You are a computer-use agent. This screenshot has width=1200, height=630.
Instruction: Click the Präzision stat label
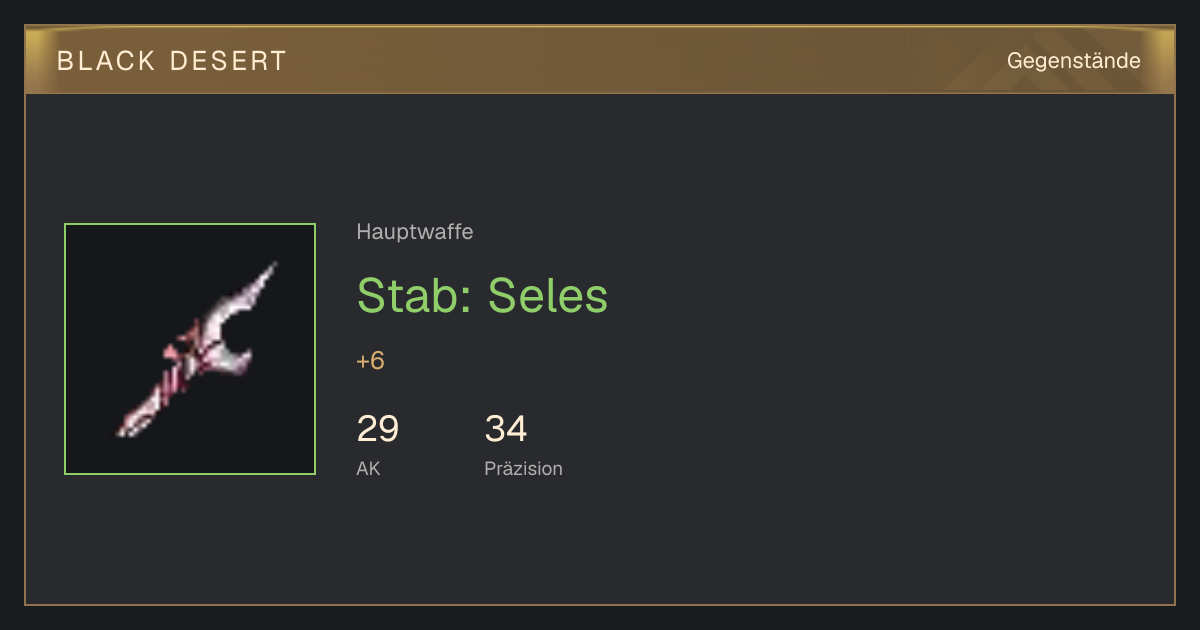click(x=523, y=468)
